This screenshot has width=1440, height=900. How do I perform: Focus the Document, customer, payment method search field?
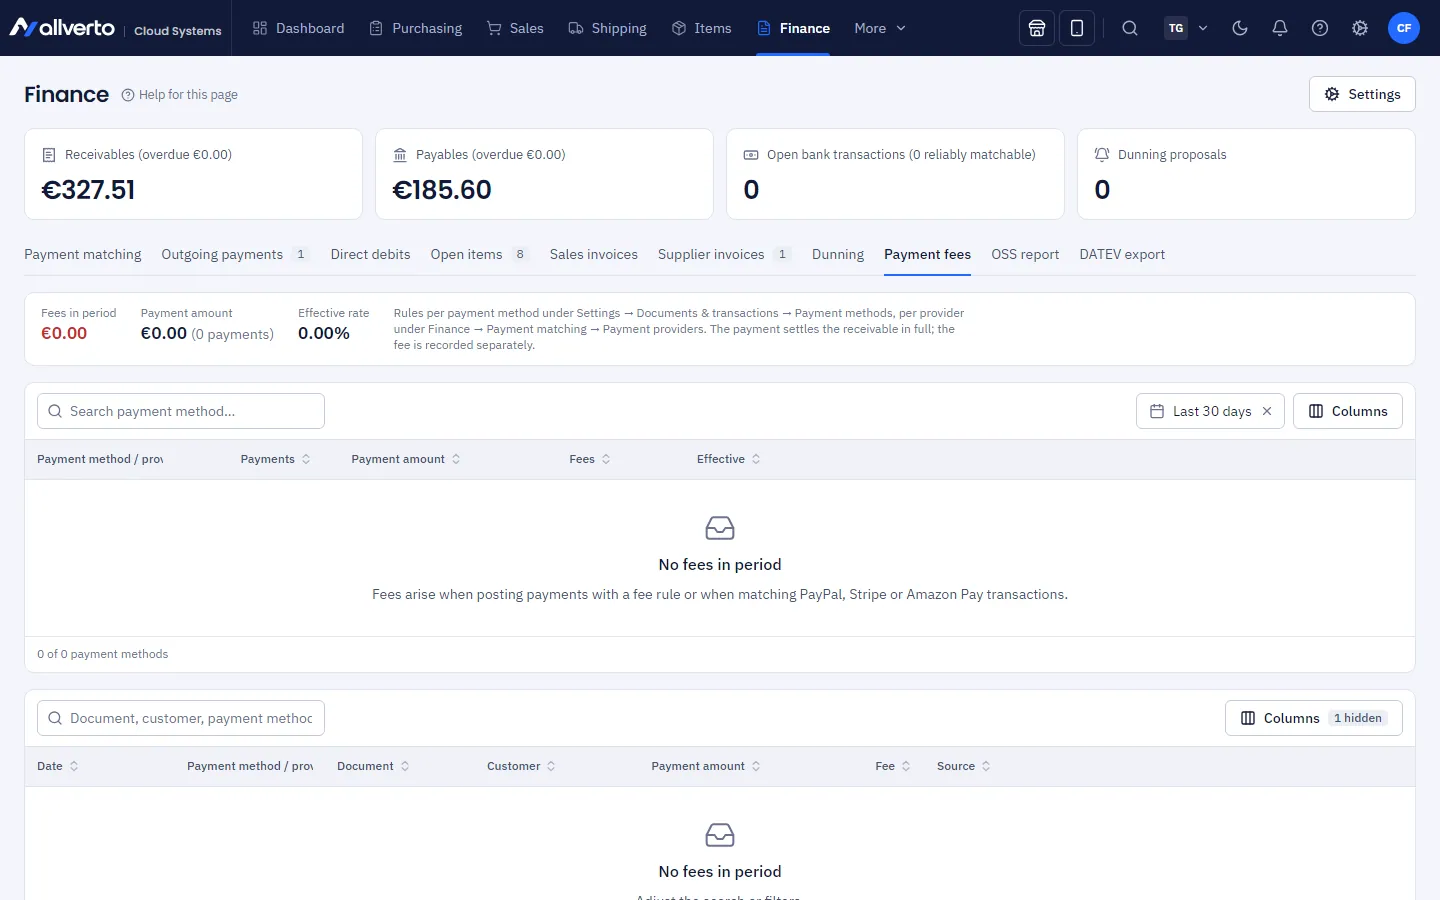[181, 718]
